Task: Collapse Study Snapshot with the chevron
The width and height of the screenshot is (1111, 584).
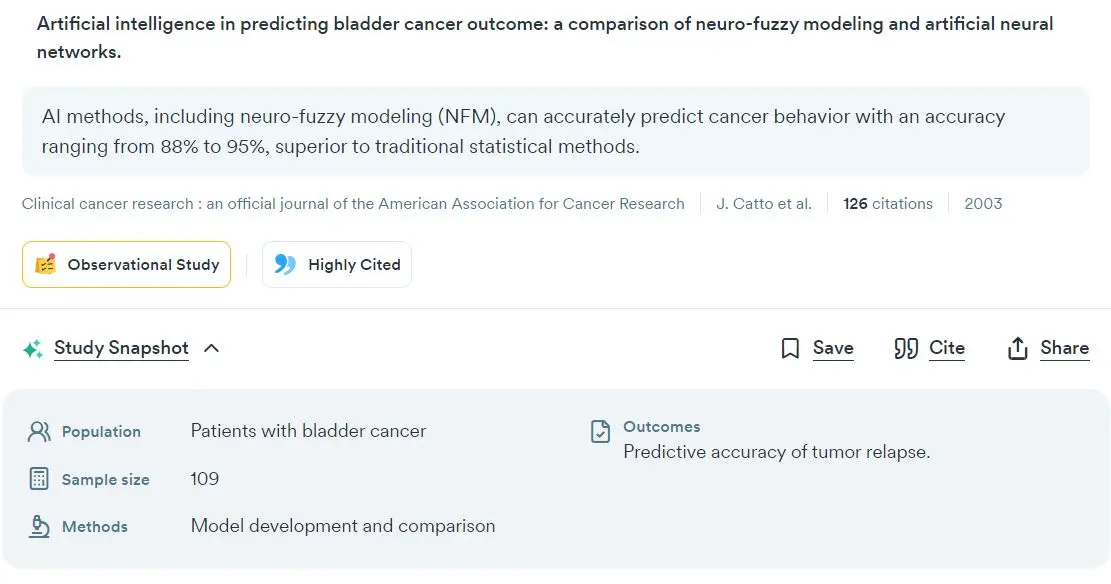Action: 211,348
